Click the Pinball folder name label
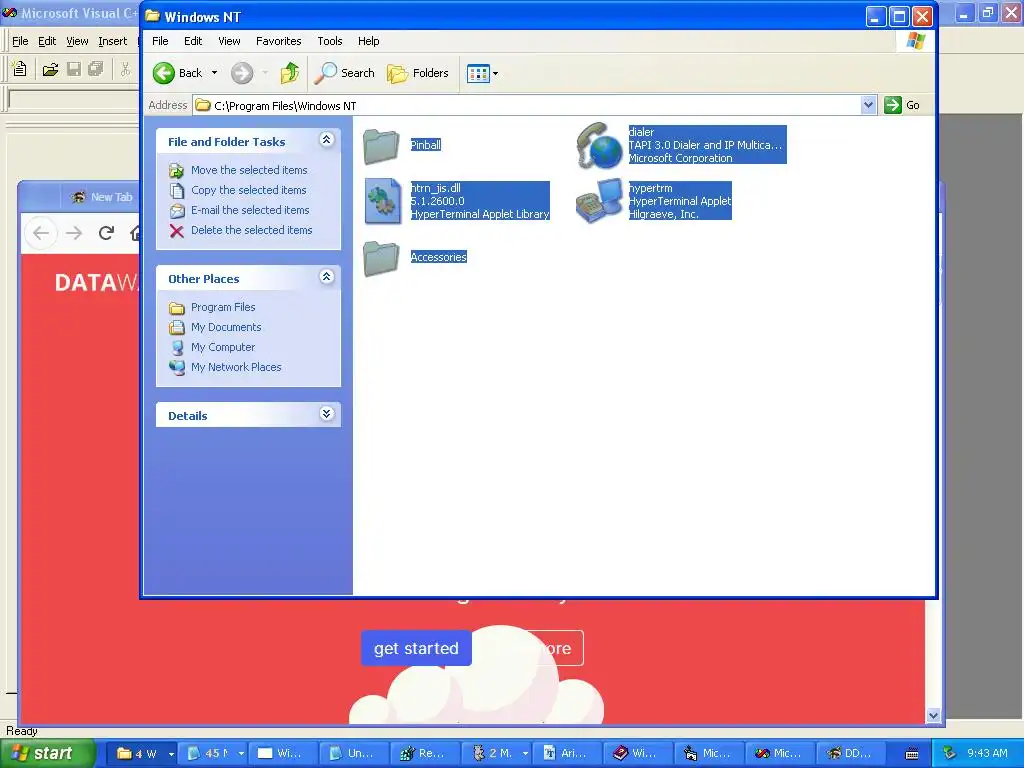1024x768 pixels. click(425, 145)
